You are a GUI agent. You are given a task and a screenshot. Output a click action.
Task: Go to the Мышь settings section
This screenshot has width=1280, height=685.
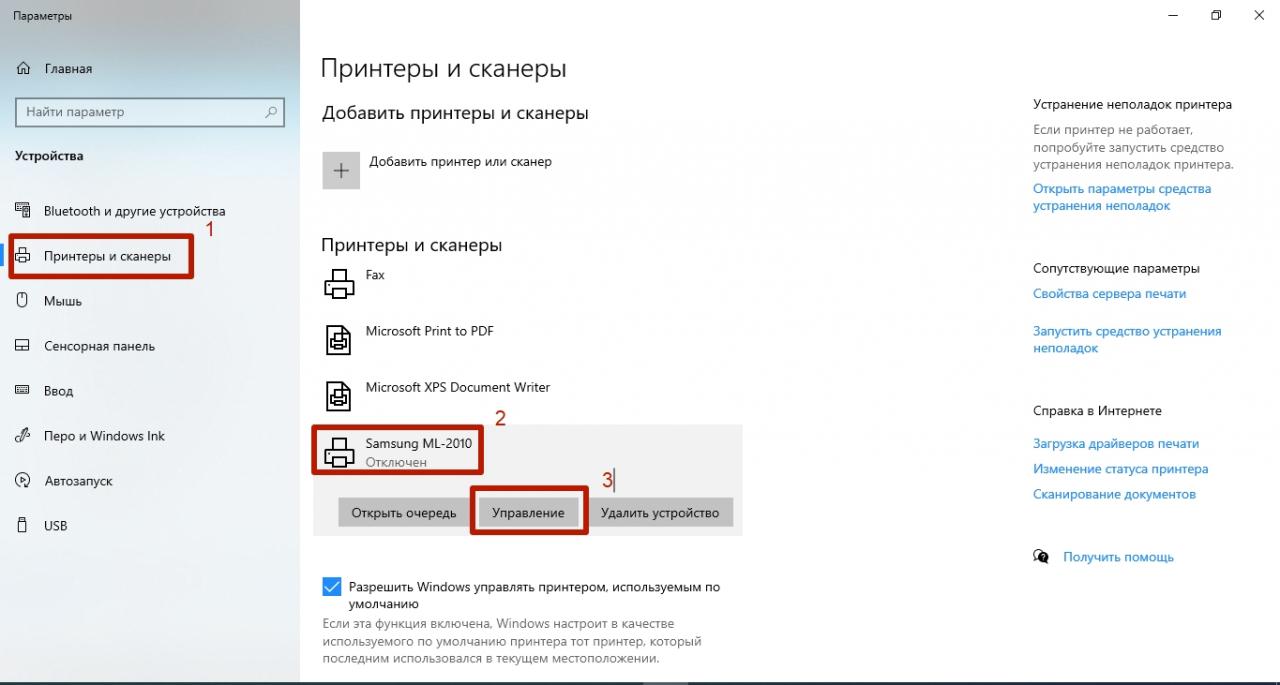62,301
